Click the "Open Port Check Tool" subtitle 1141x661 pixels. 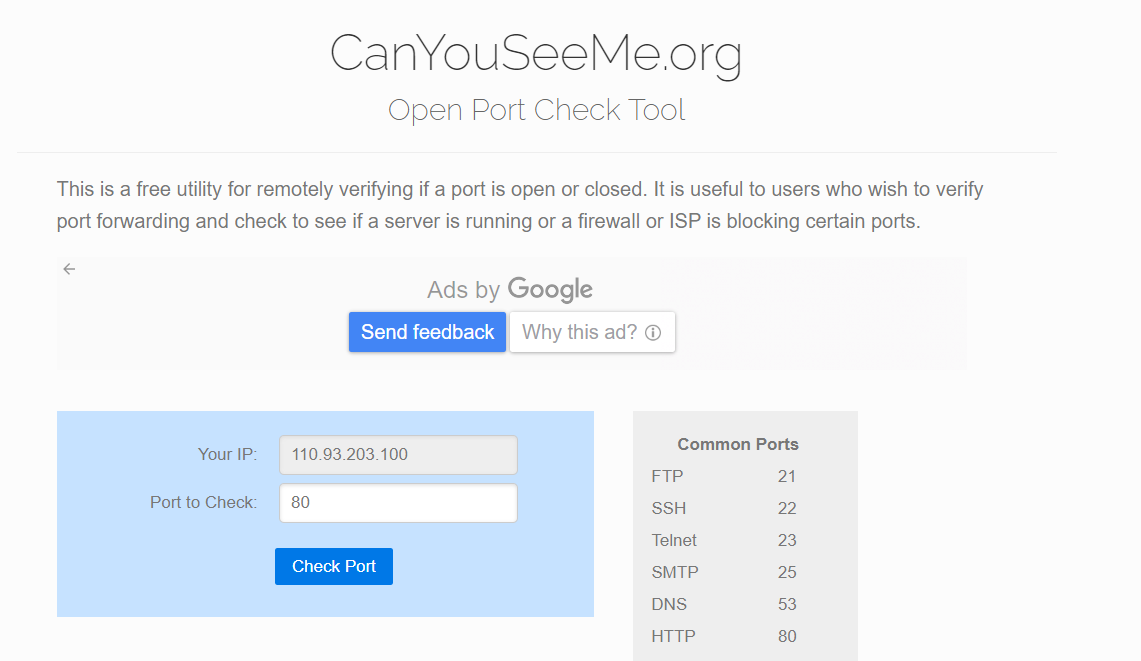(536, 109)
